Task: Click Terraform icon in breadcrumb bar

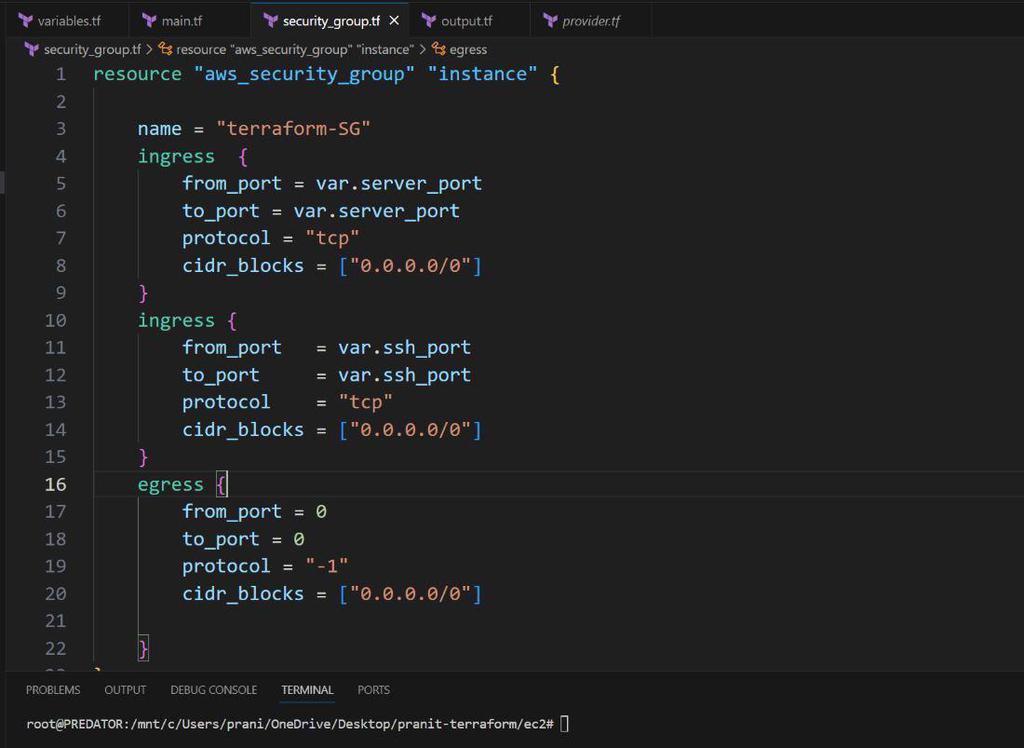Action: [x=31, y=49]
